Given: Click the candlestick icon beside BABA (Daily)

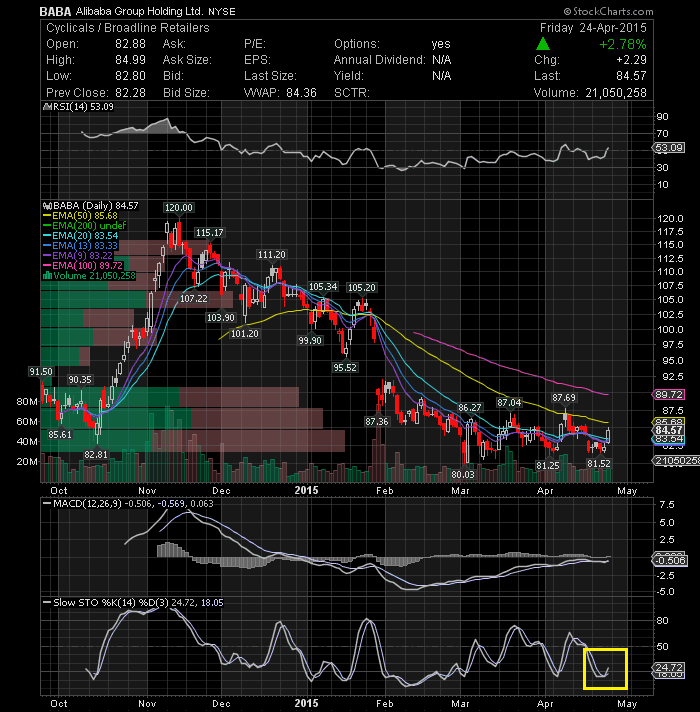Looking at the screenshot, I should (45, 206).
